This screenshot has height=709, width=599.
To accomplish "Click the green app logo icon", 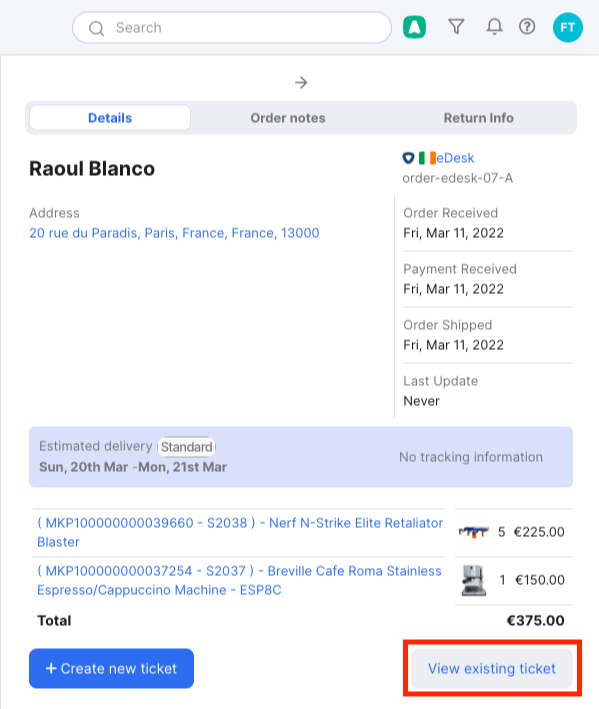I will pyautogui.click(x=414, y=27).
